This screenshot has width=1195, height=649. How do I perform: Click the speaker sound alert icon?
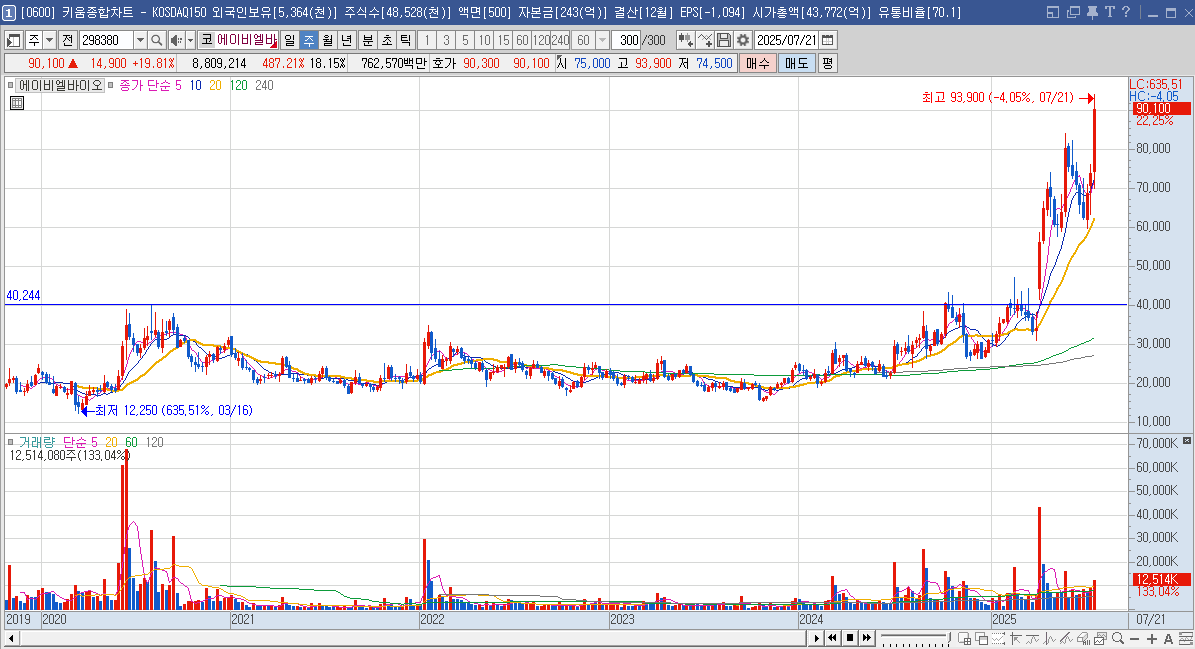tap(175, 40)
